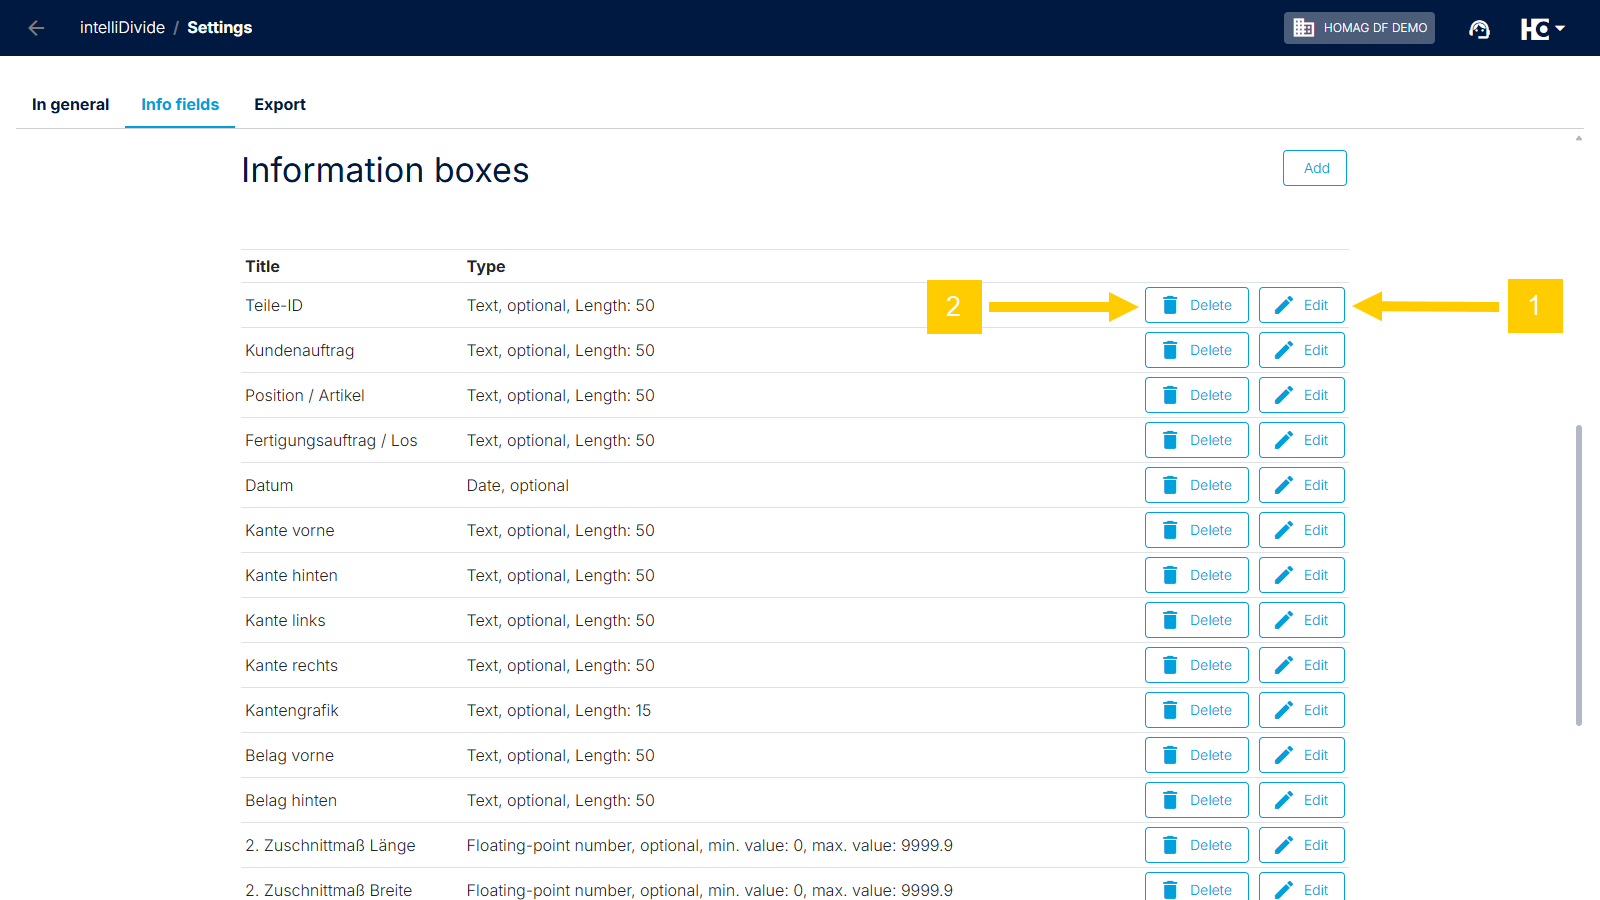Click trash icon for 2. Zuschnittmaß Länge

tap(1170, 845)
